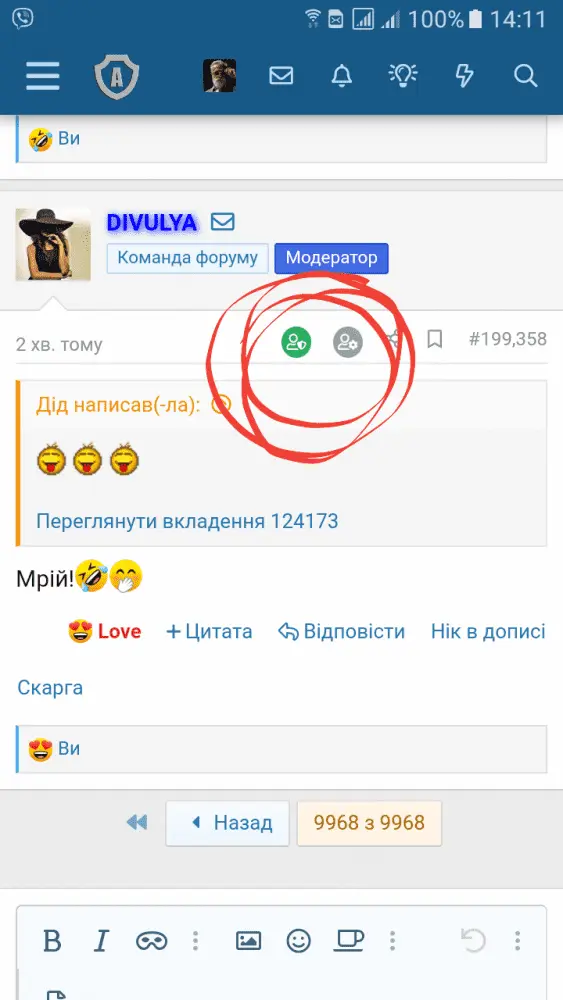Open the hamburger navigation menu

pyautogui.click(x=43, y=77)
